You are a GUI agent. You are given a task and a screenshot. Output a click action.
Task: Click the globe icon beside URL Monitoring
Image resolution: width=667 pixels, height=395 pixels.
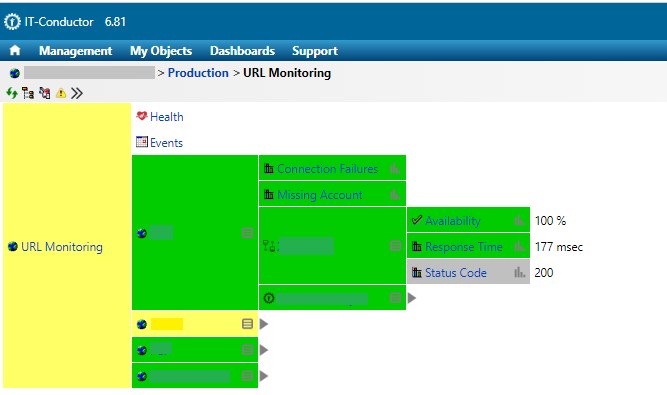pyautogui.click(x=13, y=246)
